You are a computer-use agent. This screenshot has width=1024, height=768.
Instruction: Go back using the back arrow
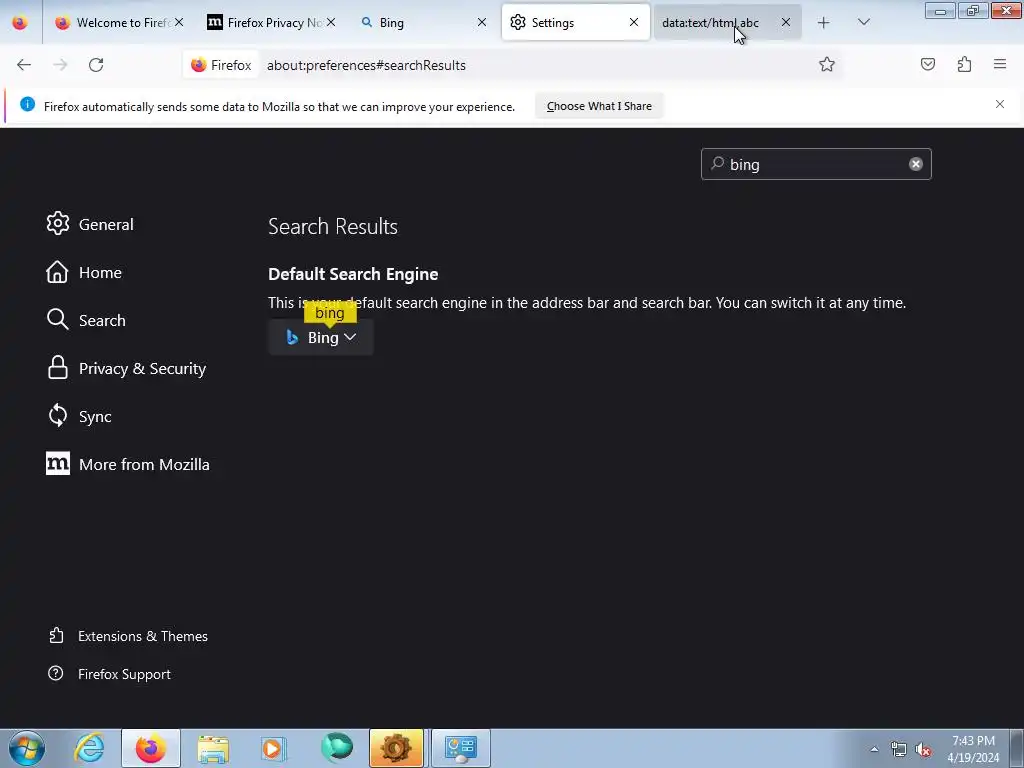click(x=24, y=65)
